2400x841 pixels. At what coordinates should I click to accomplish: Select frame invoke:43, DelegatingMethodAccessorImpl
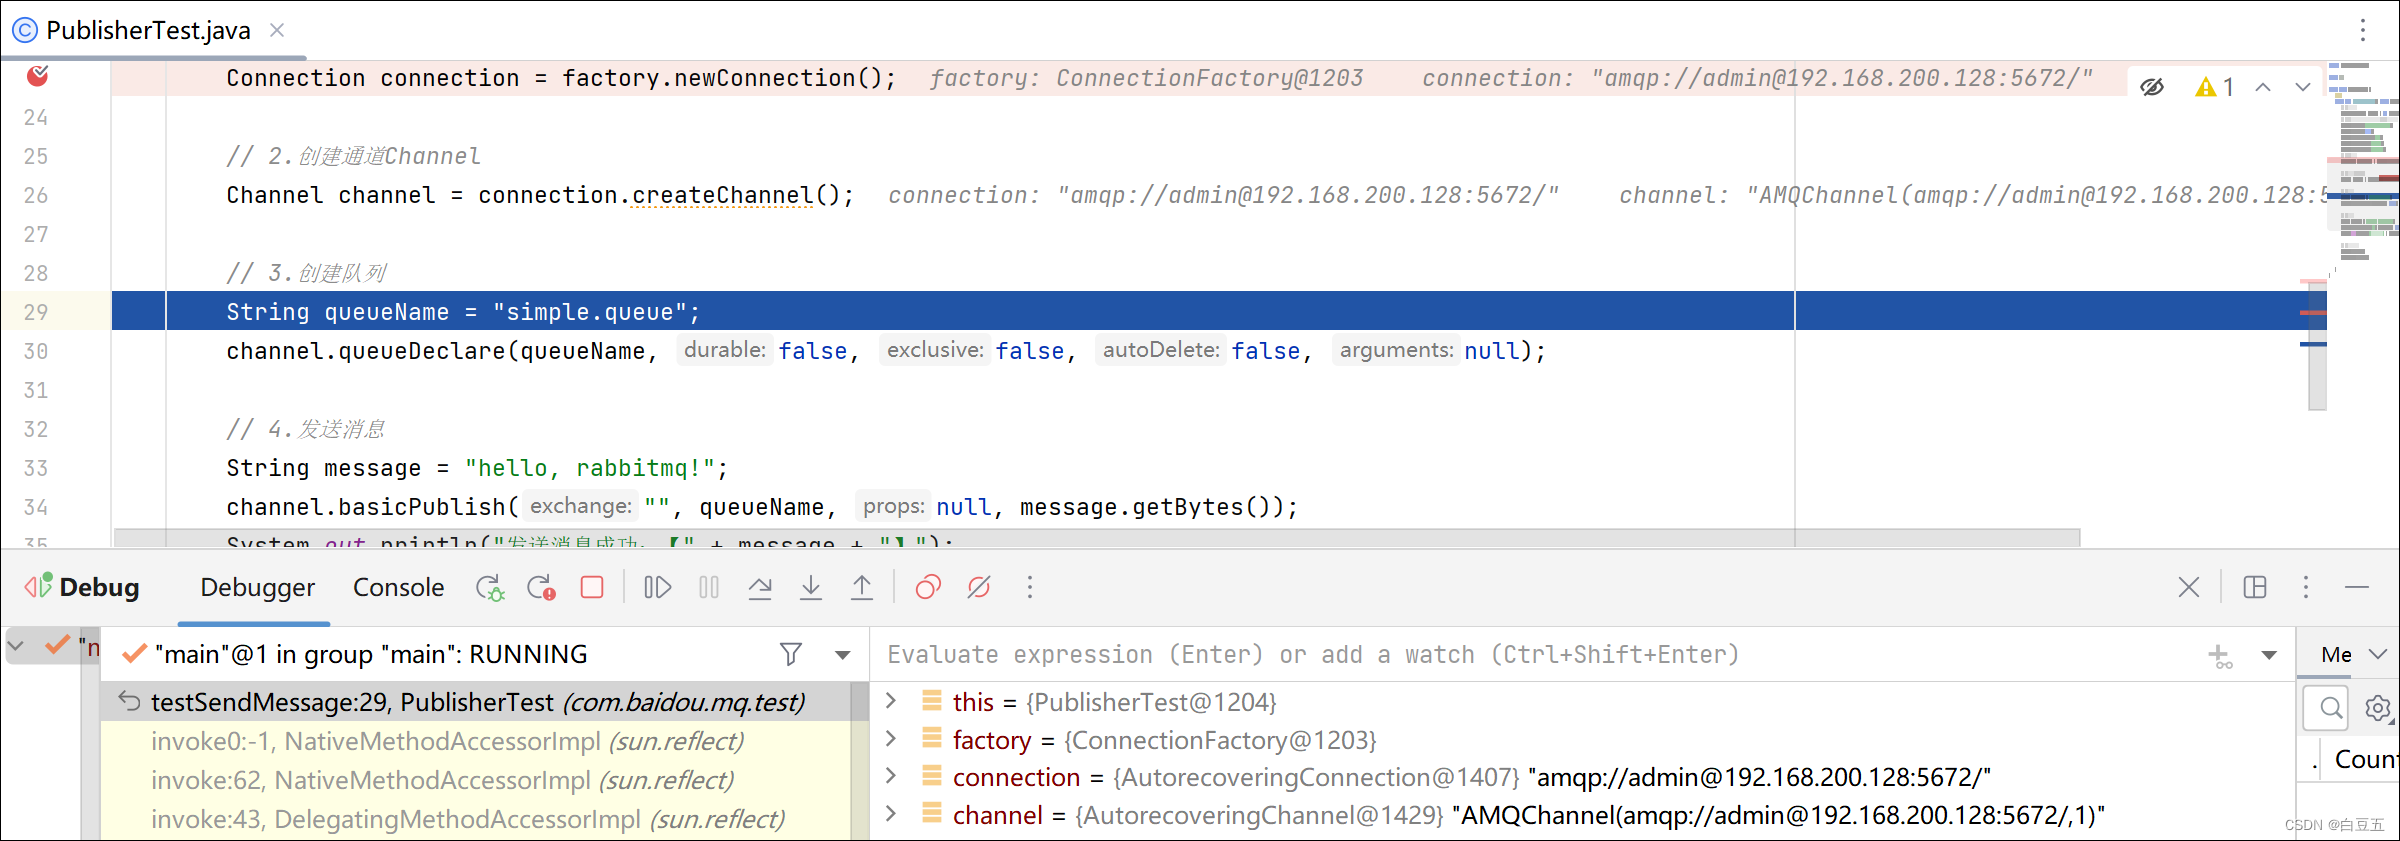(x=476, y=819)
